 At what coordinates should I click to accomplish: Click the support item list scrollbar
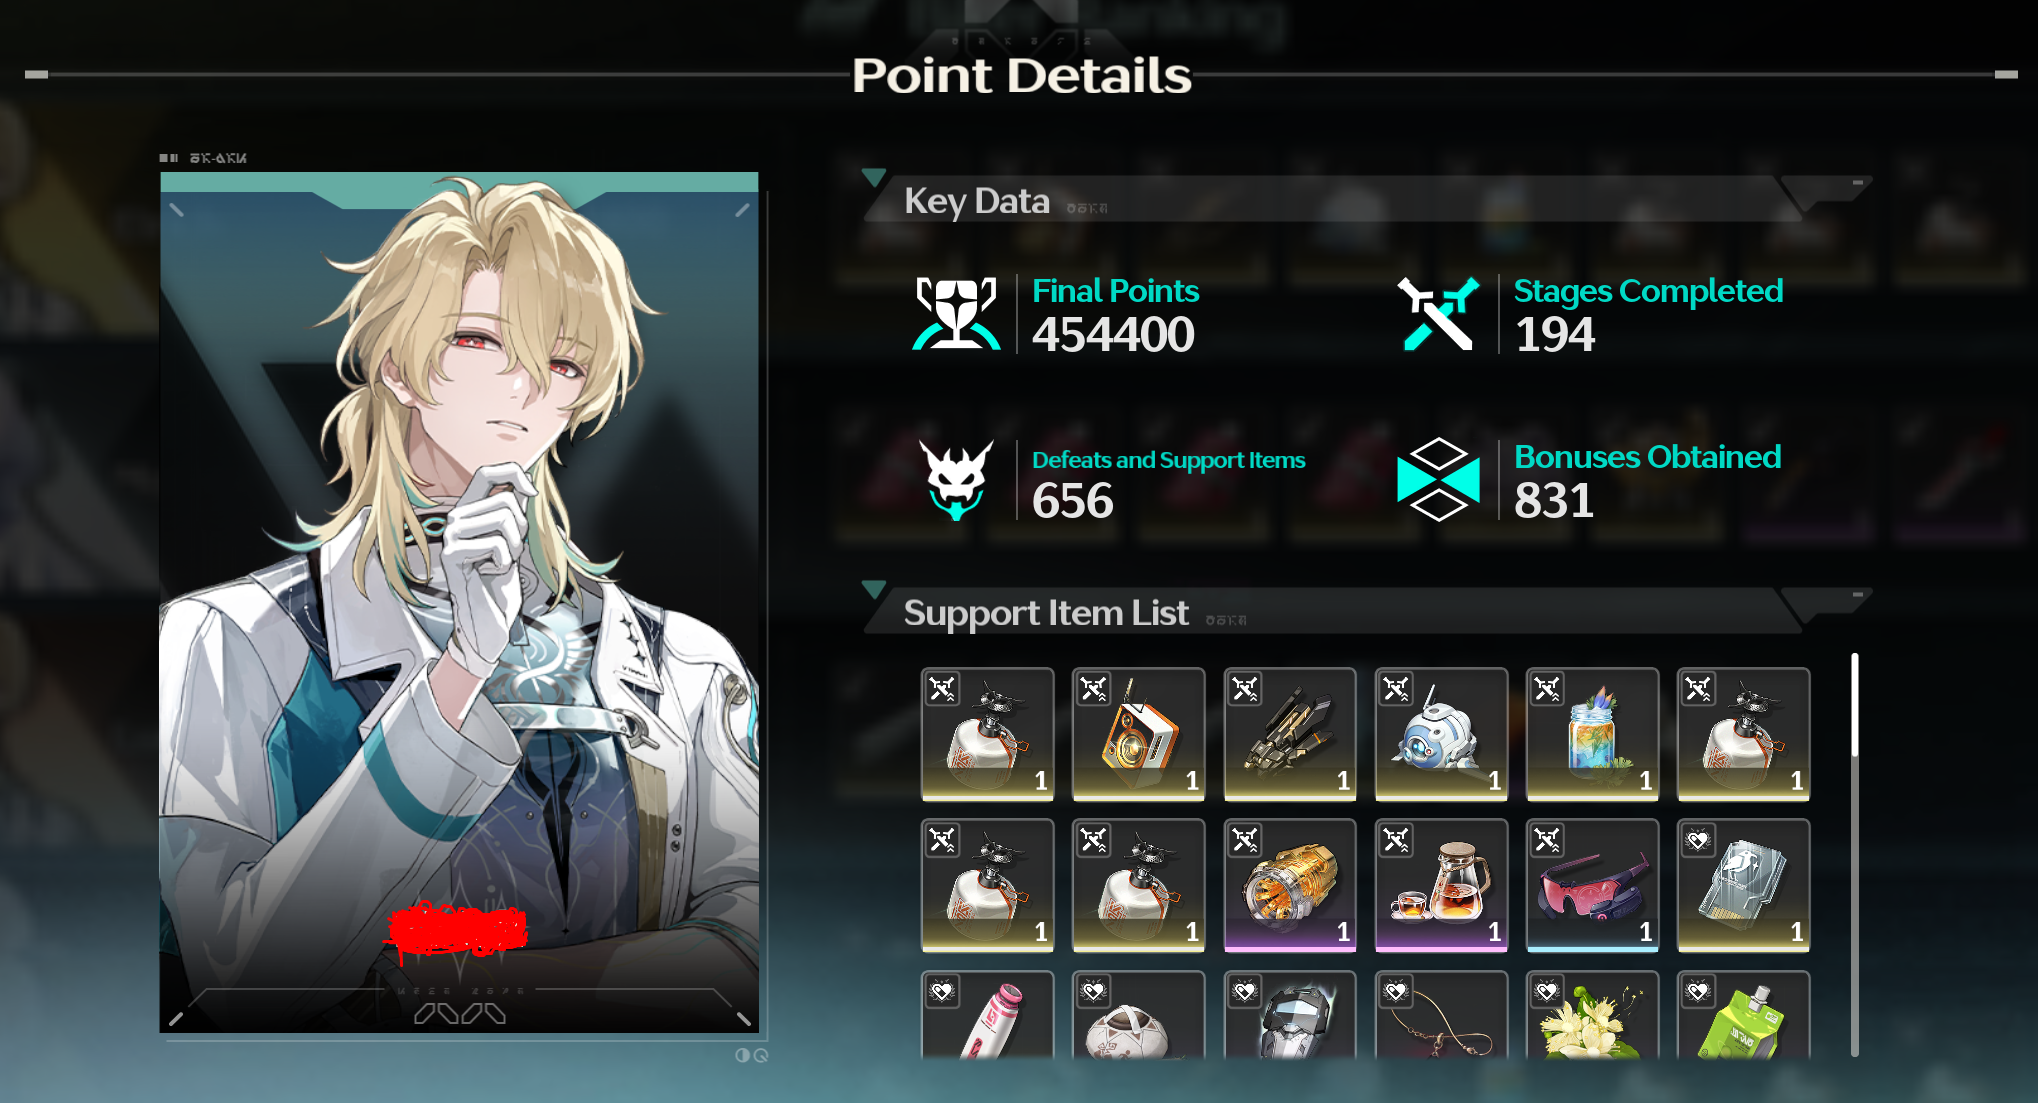(1855, 855)
